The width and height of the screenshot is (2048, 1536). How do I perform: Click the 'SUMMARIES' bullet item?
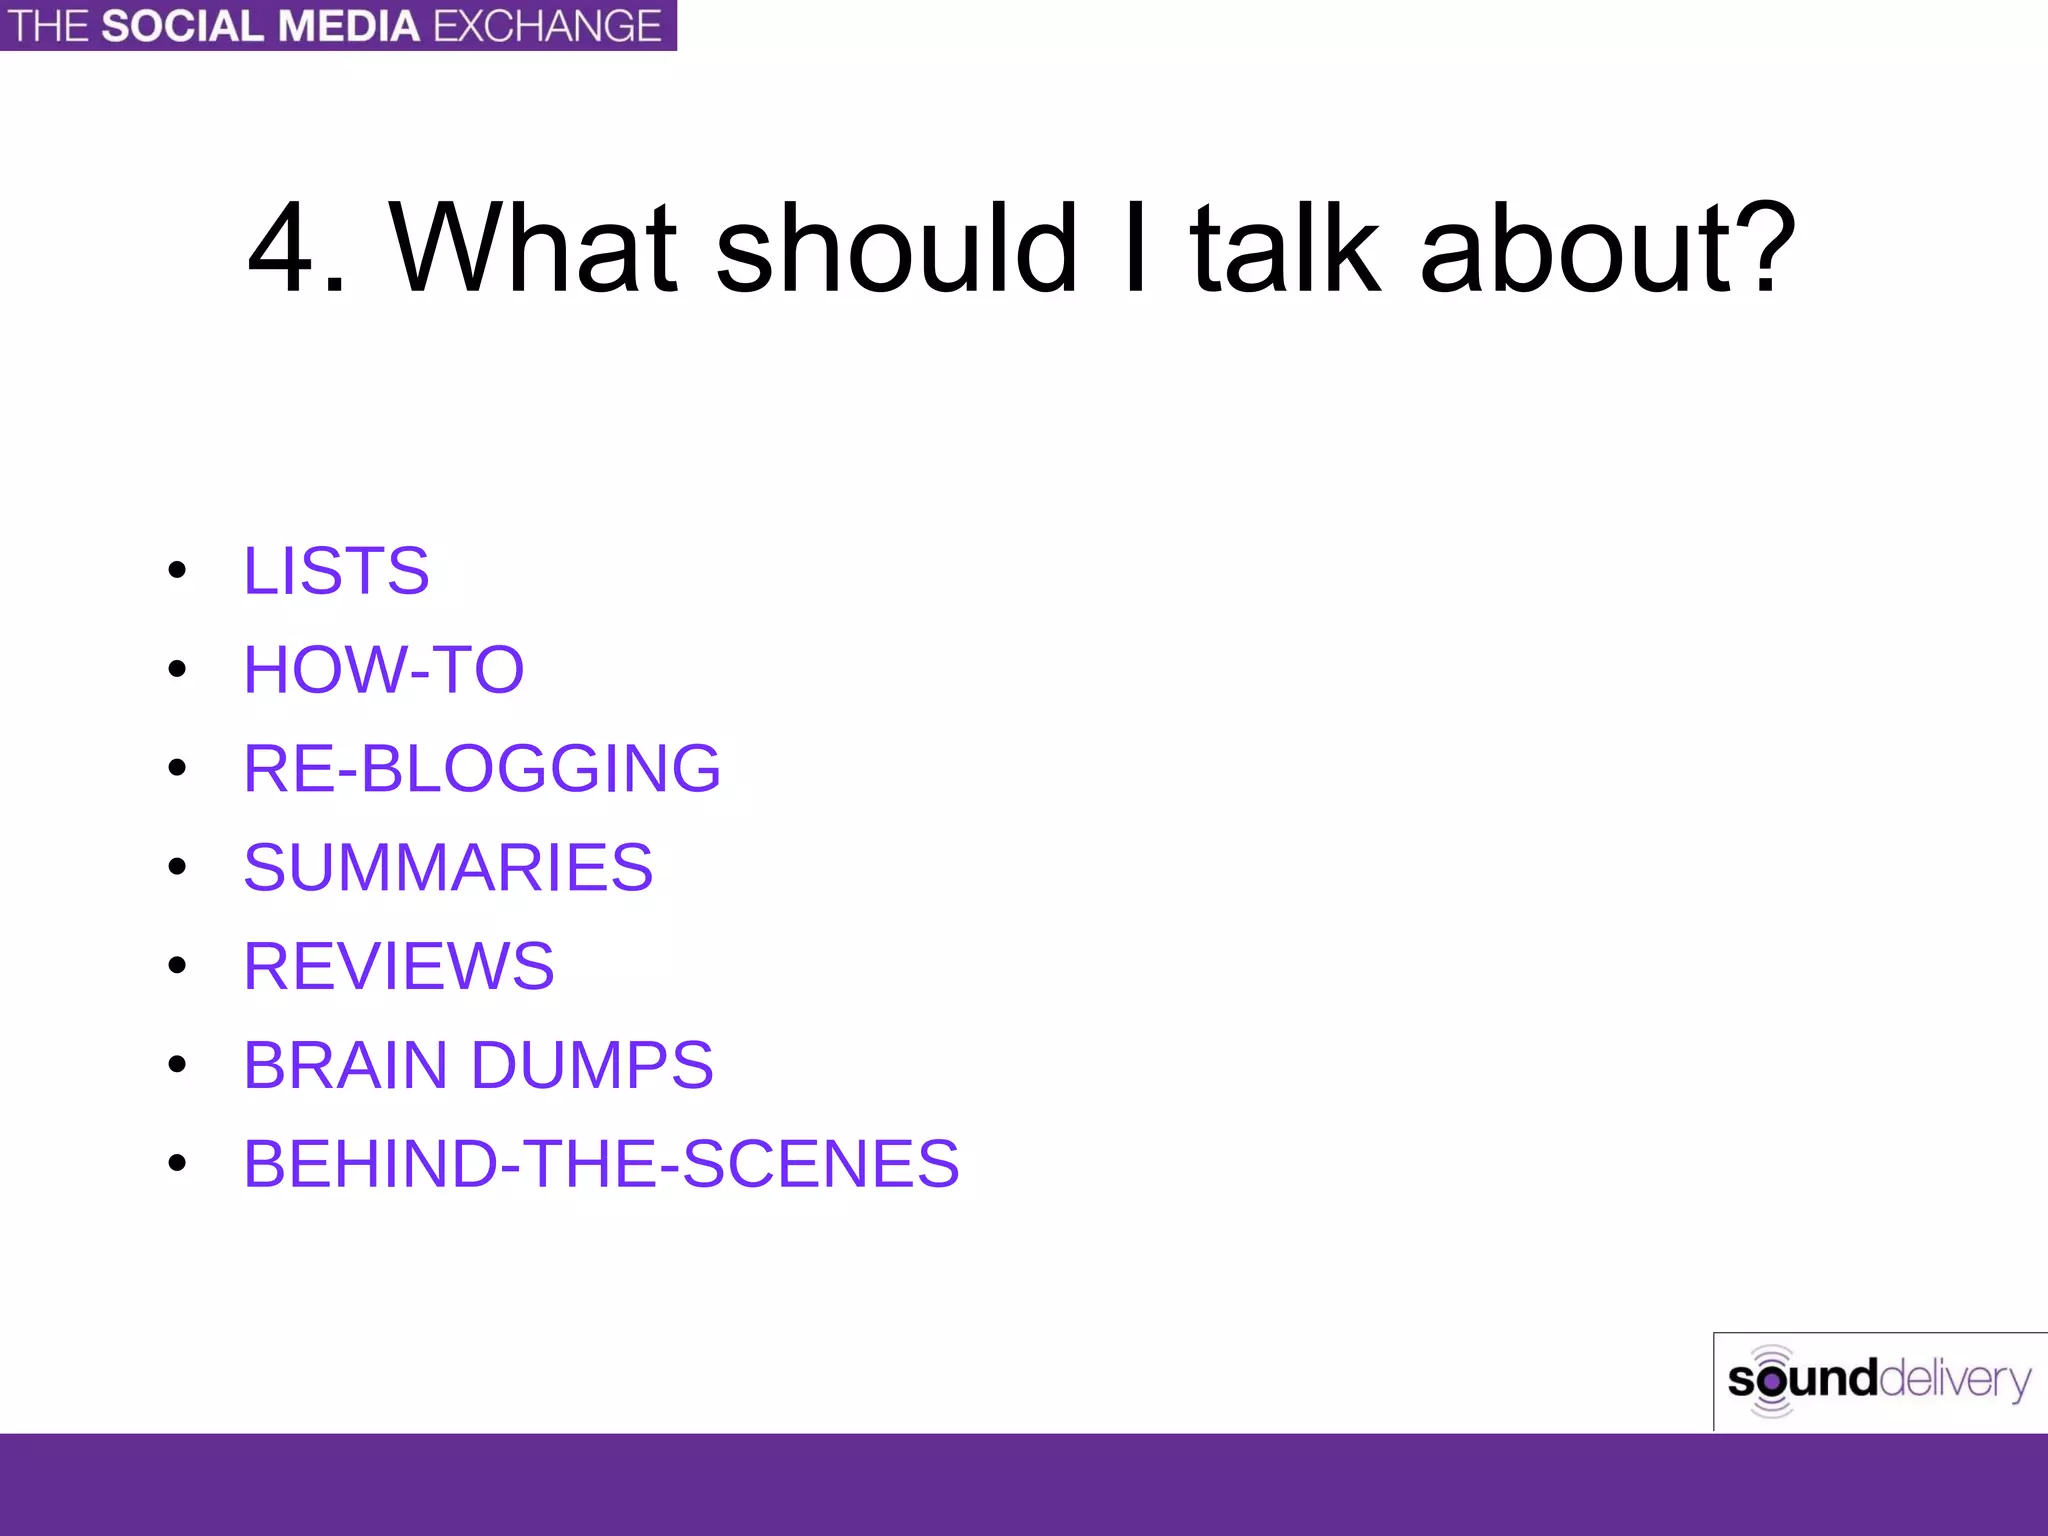[448, 867]
